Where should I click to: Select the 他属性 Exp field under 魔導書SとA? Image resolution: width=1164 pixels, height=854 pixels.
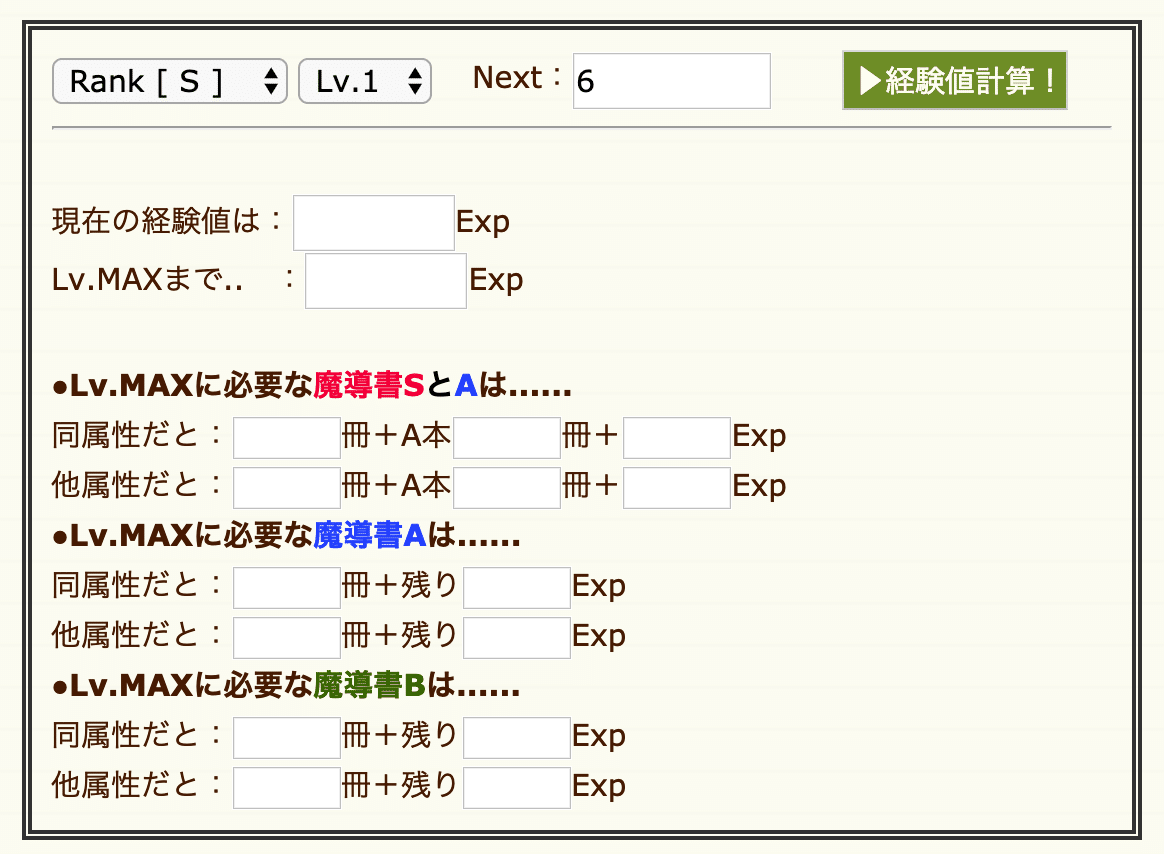click(676, 487)
